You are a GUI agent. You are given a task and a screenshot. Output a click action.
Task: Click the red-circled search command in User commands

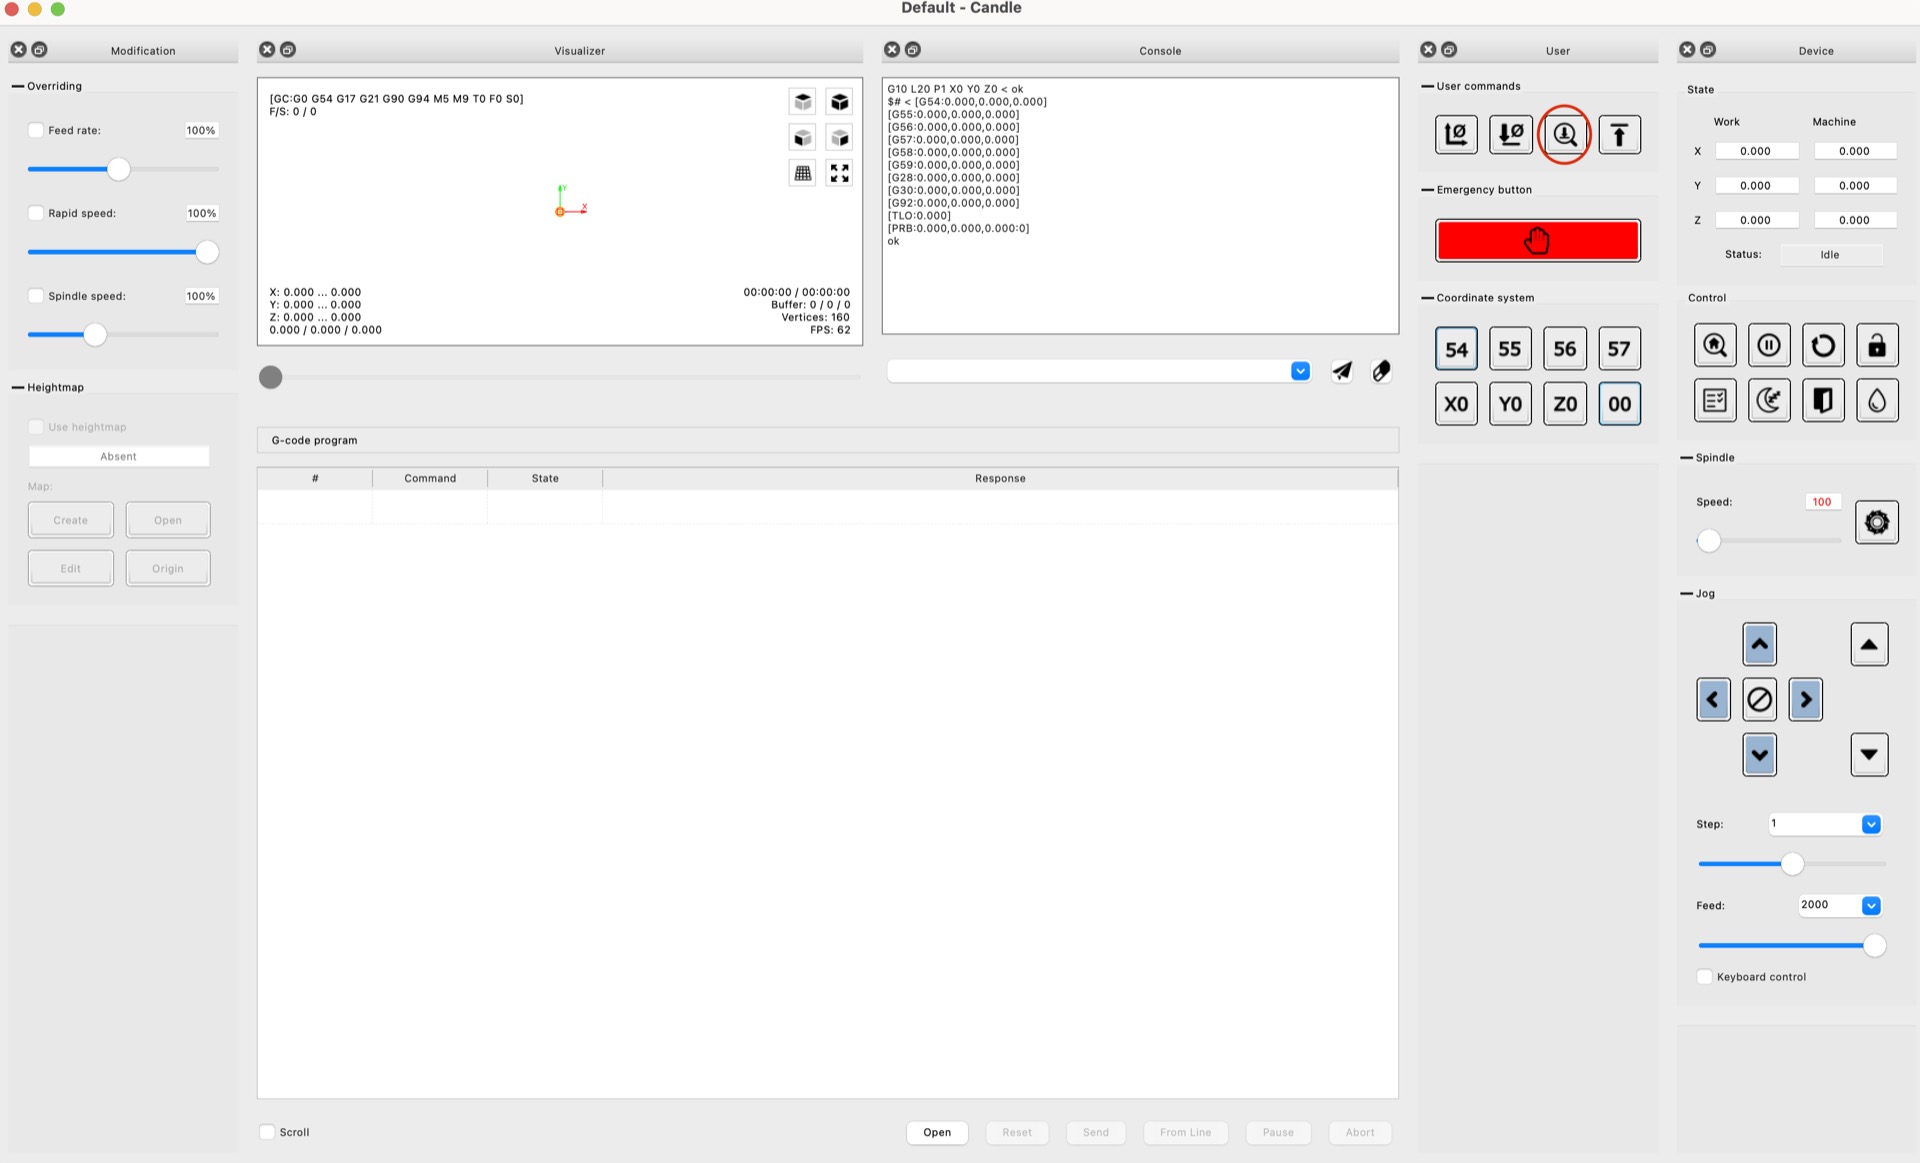(x=1565, y=134)
